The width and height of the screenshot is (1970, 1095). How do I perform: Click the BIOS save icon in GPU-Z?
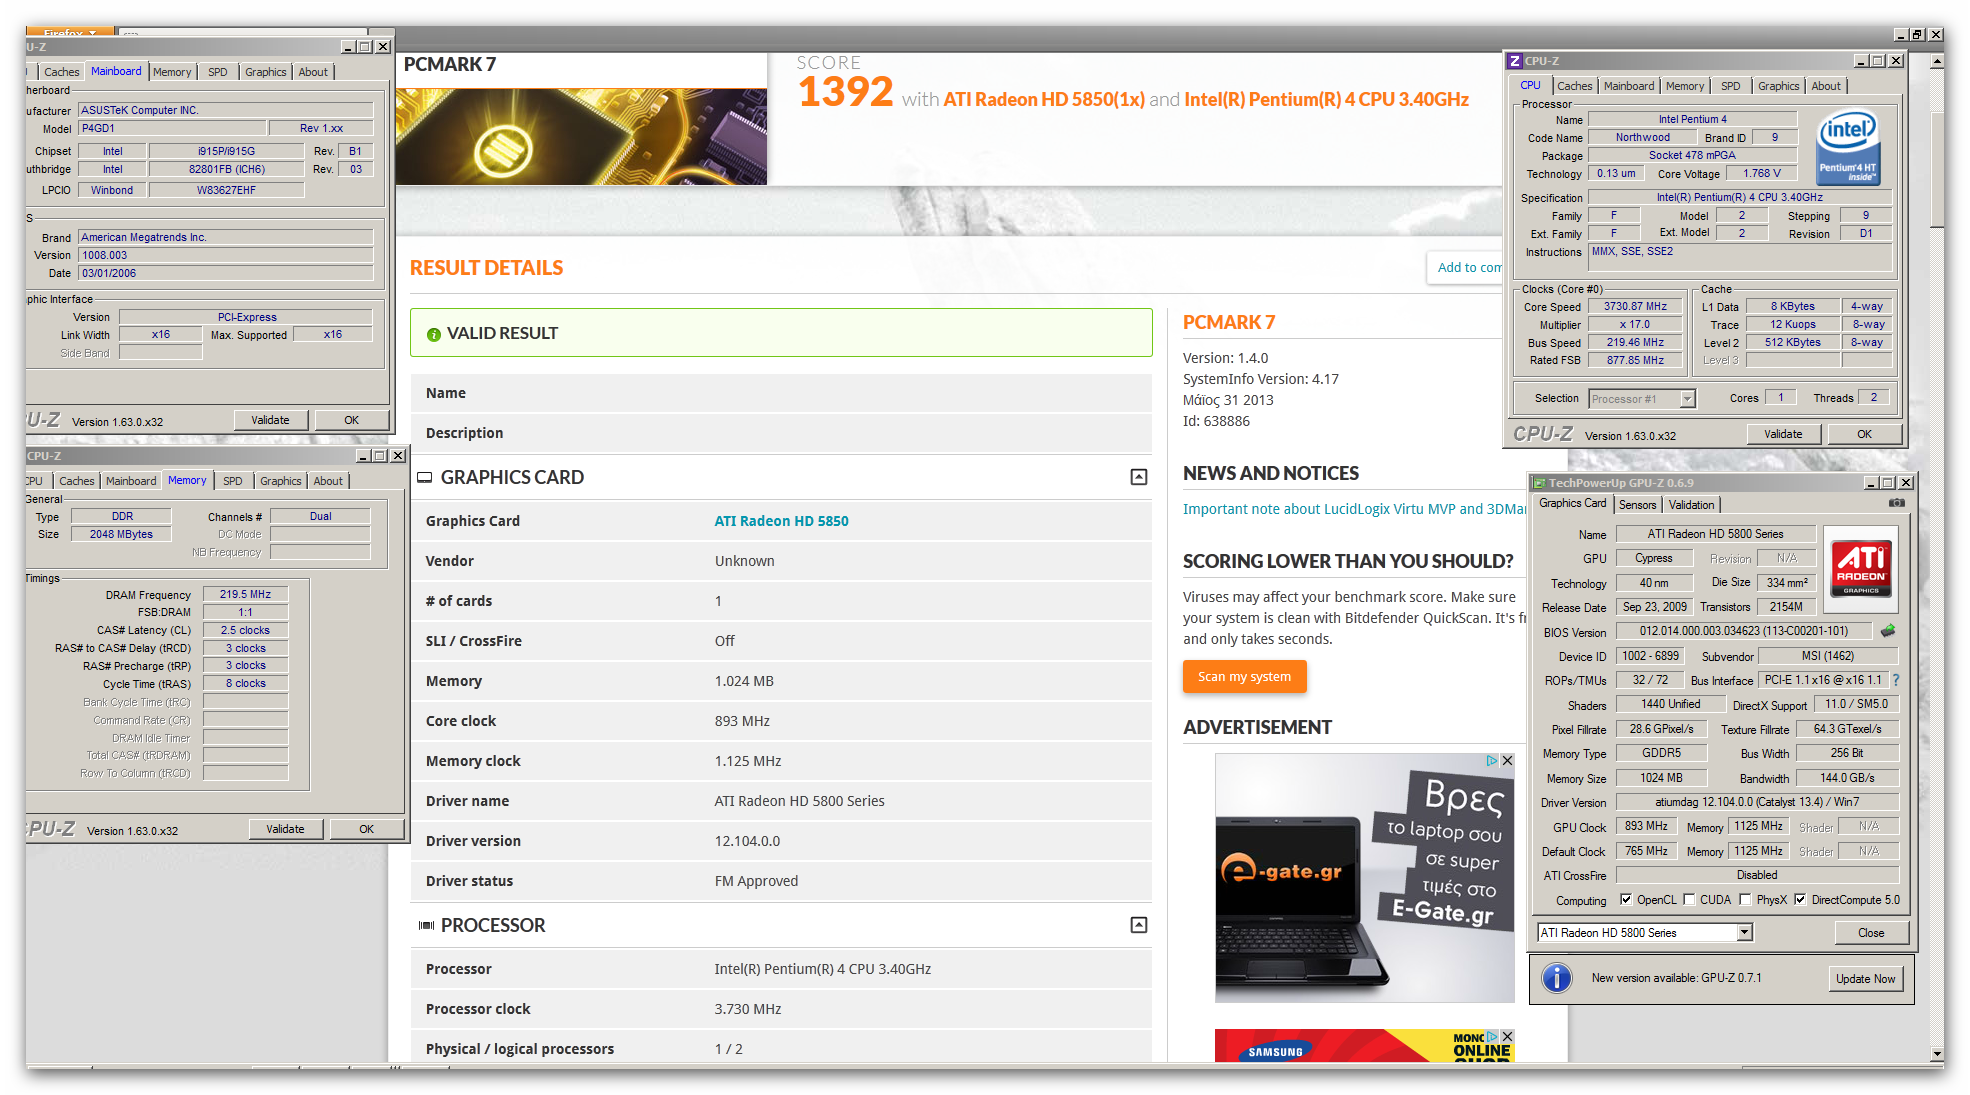tap(1888, 631)
